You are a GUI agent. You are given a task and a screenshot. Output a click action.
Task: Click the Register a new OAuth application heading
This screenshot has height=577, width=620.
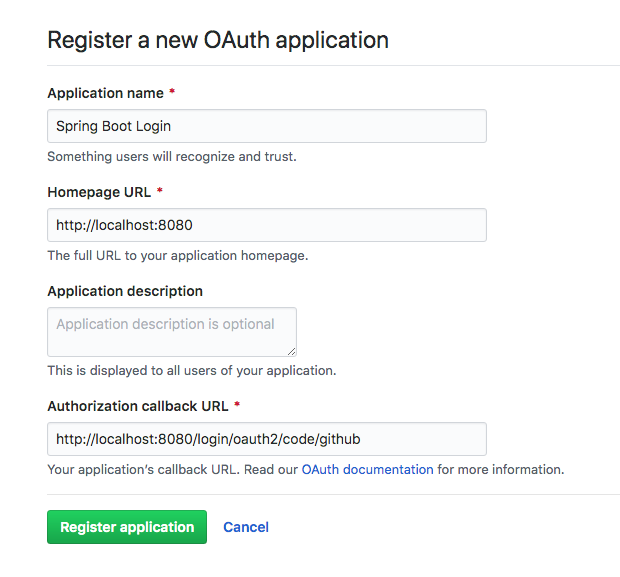218,41
